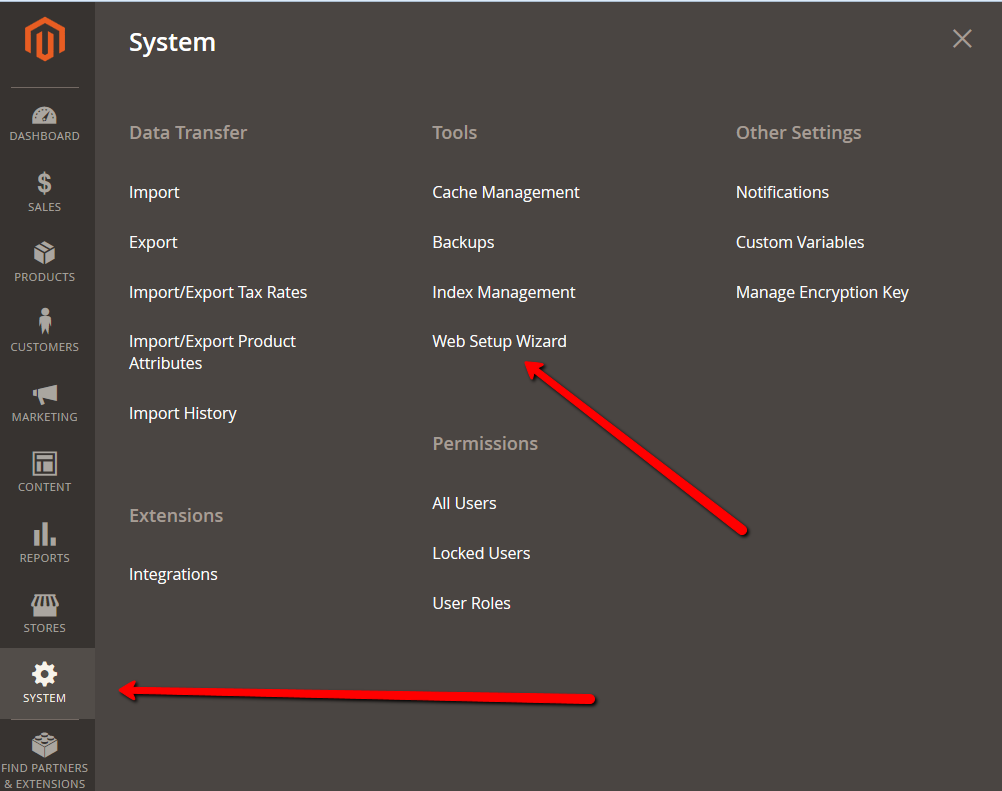View All Users under Permissions
Viewport: 1002px width, 791px height.
coord(464,503)
